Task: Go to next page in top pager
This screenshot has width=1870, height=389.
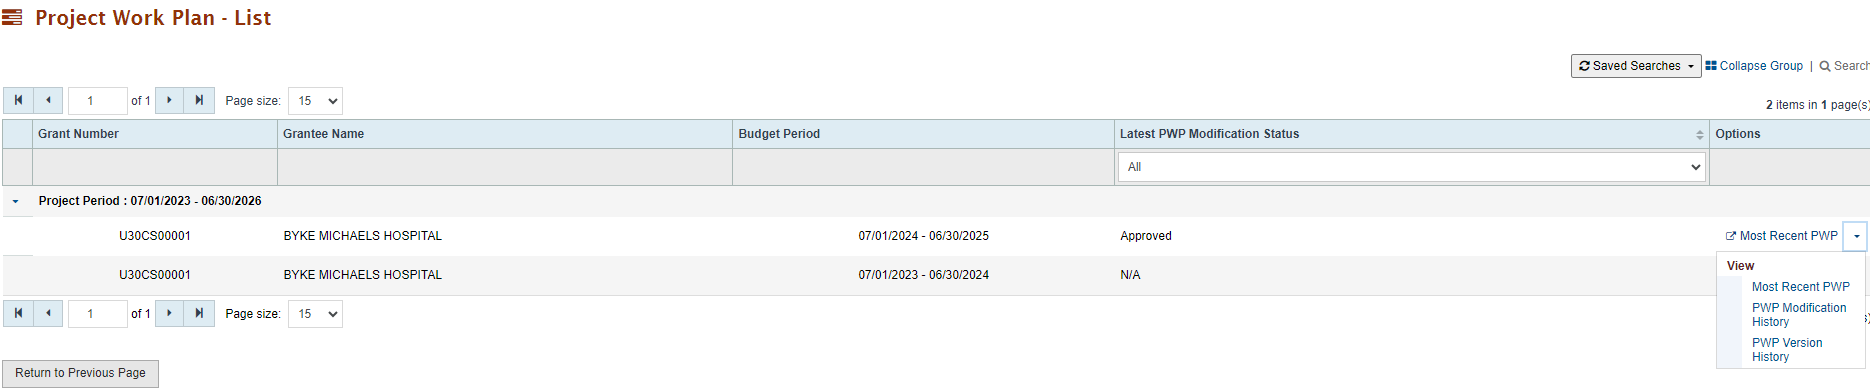Action: [x=169, y=100]
